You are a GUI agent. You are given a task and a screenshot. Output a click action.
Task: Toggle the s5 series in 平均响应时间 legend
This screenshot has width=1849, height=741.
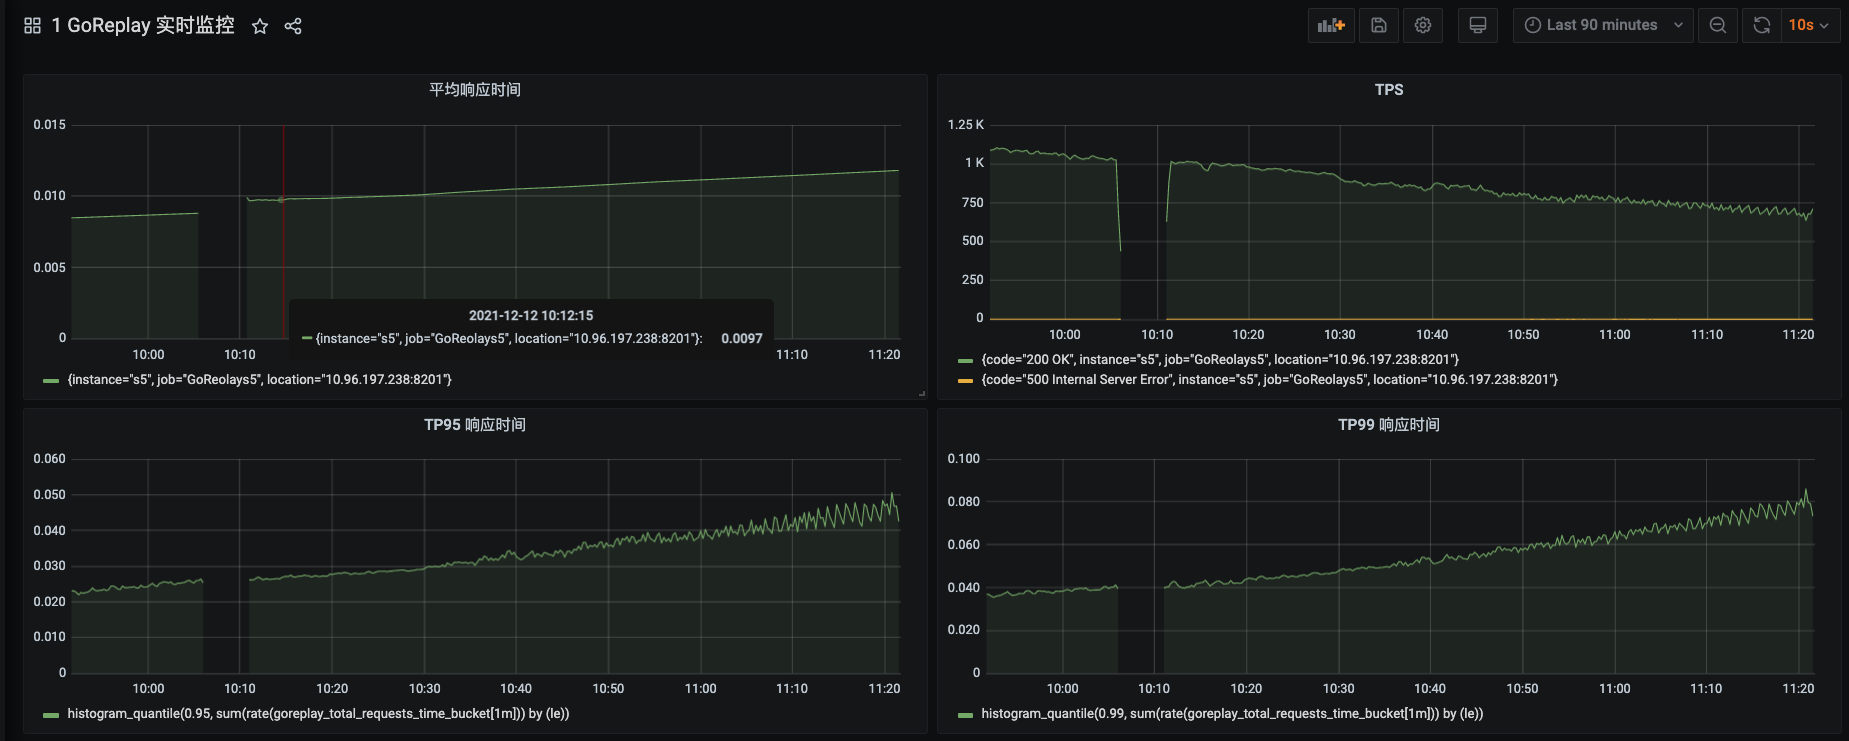[260, 380]
